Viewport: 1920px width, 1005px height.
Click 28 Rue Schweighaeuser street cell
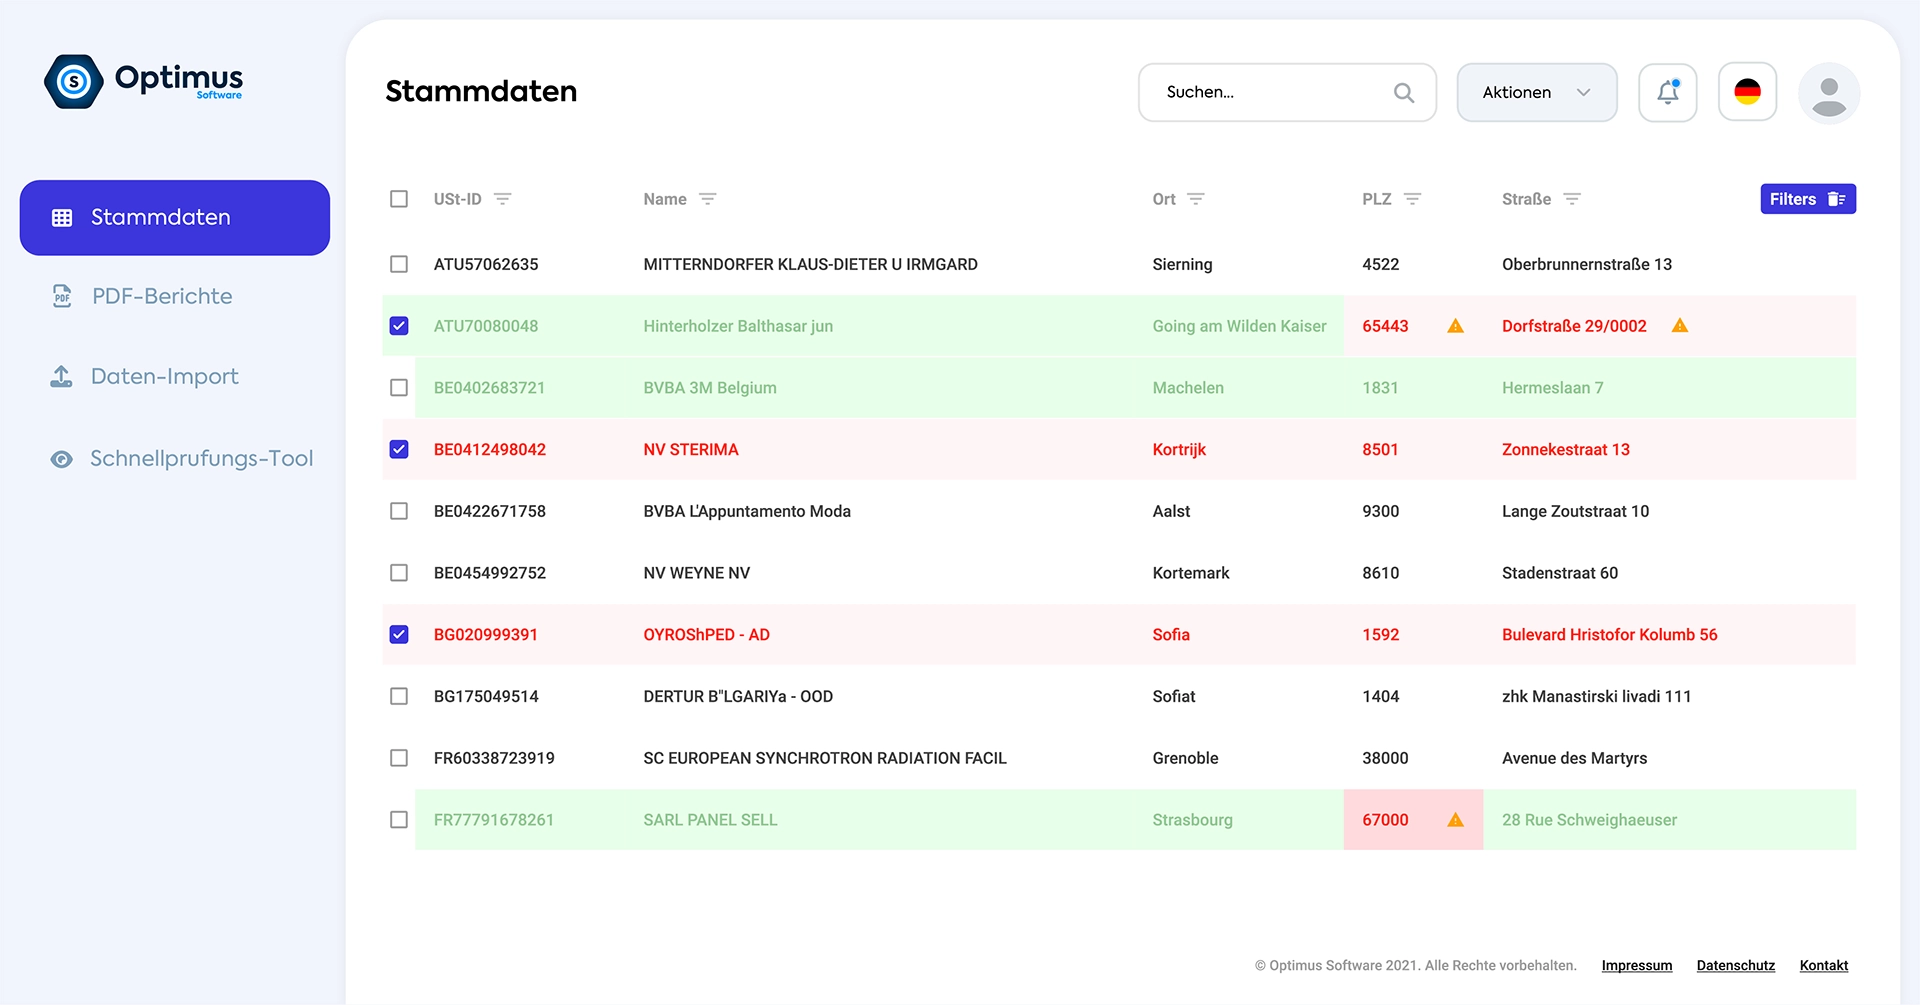1590,820
